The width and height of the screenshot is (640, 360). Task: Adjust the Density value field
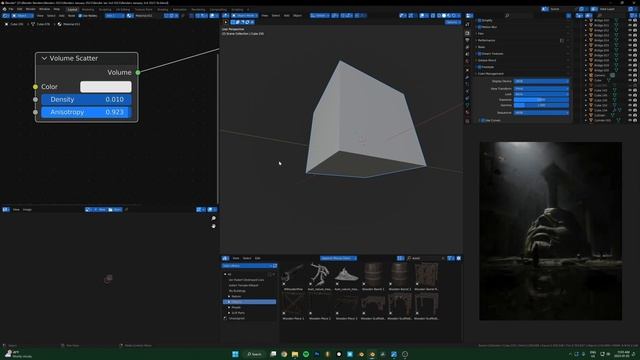point(86,99)
